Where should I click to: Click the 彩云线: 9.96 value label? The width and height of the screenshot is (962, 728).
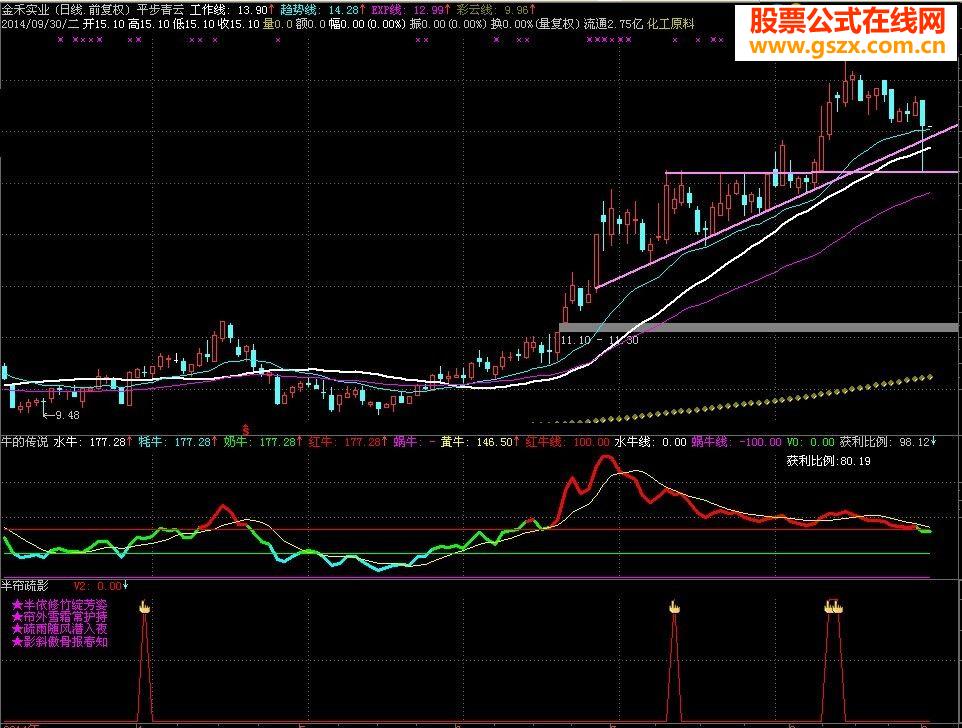click(x=496, y=10)
